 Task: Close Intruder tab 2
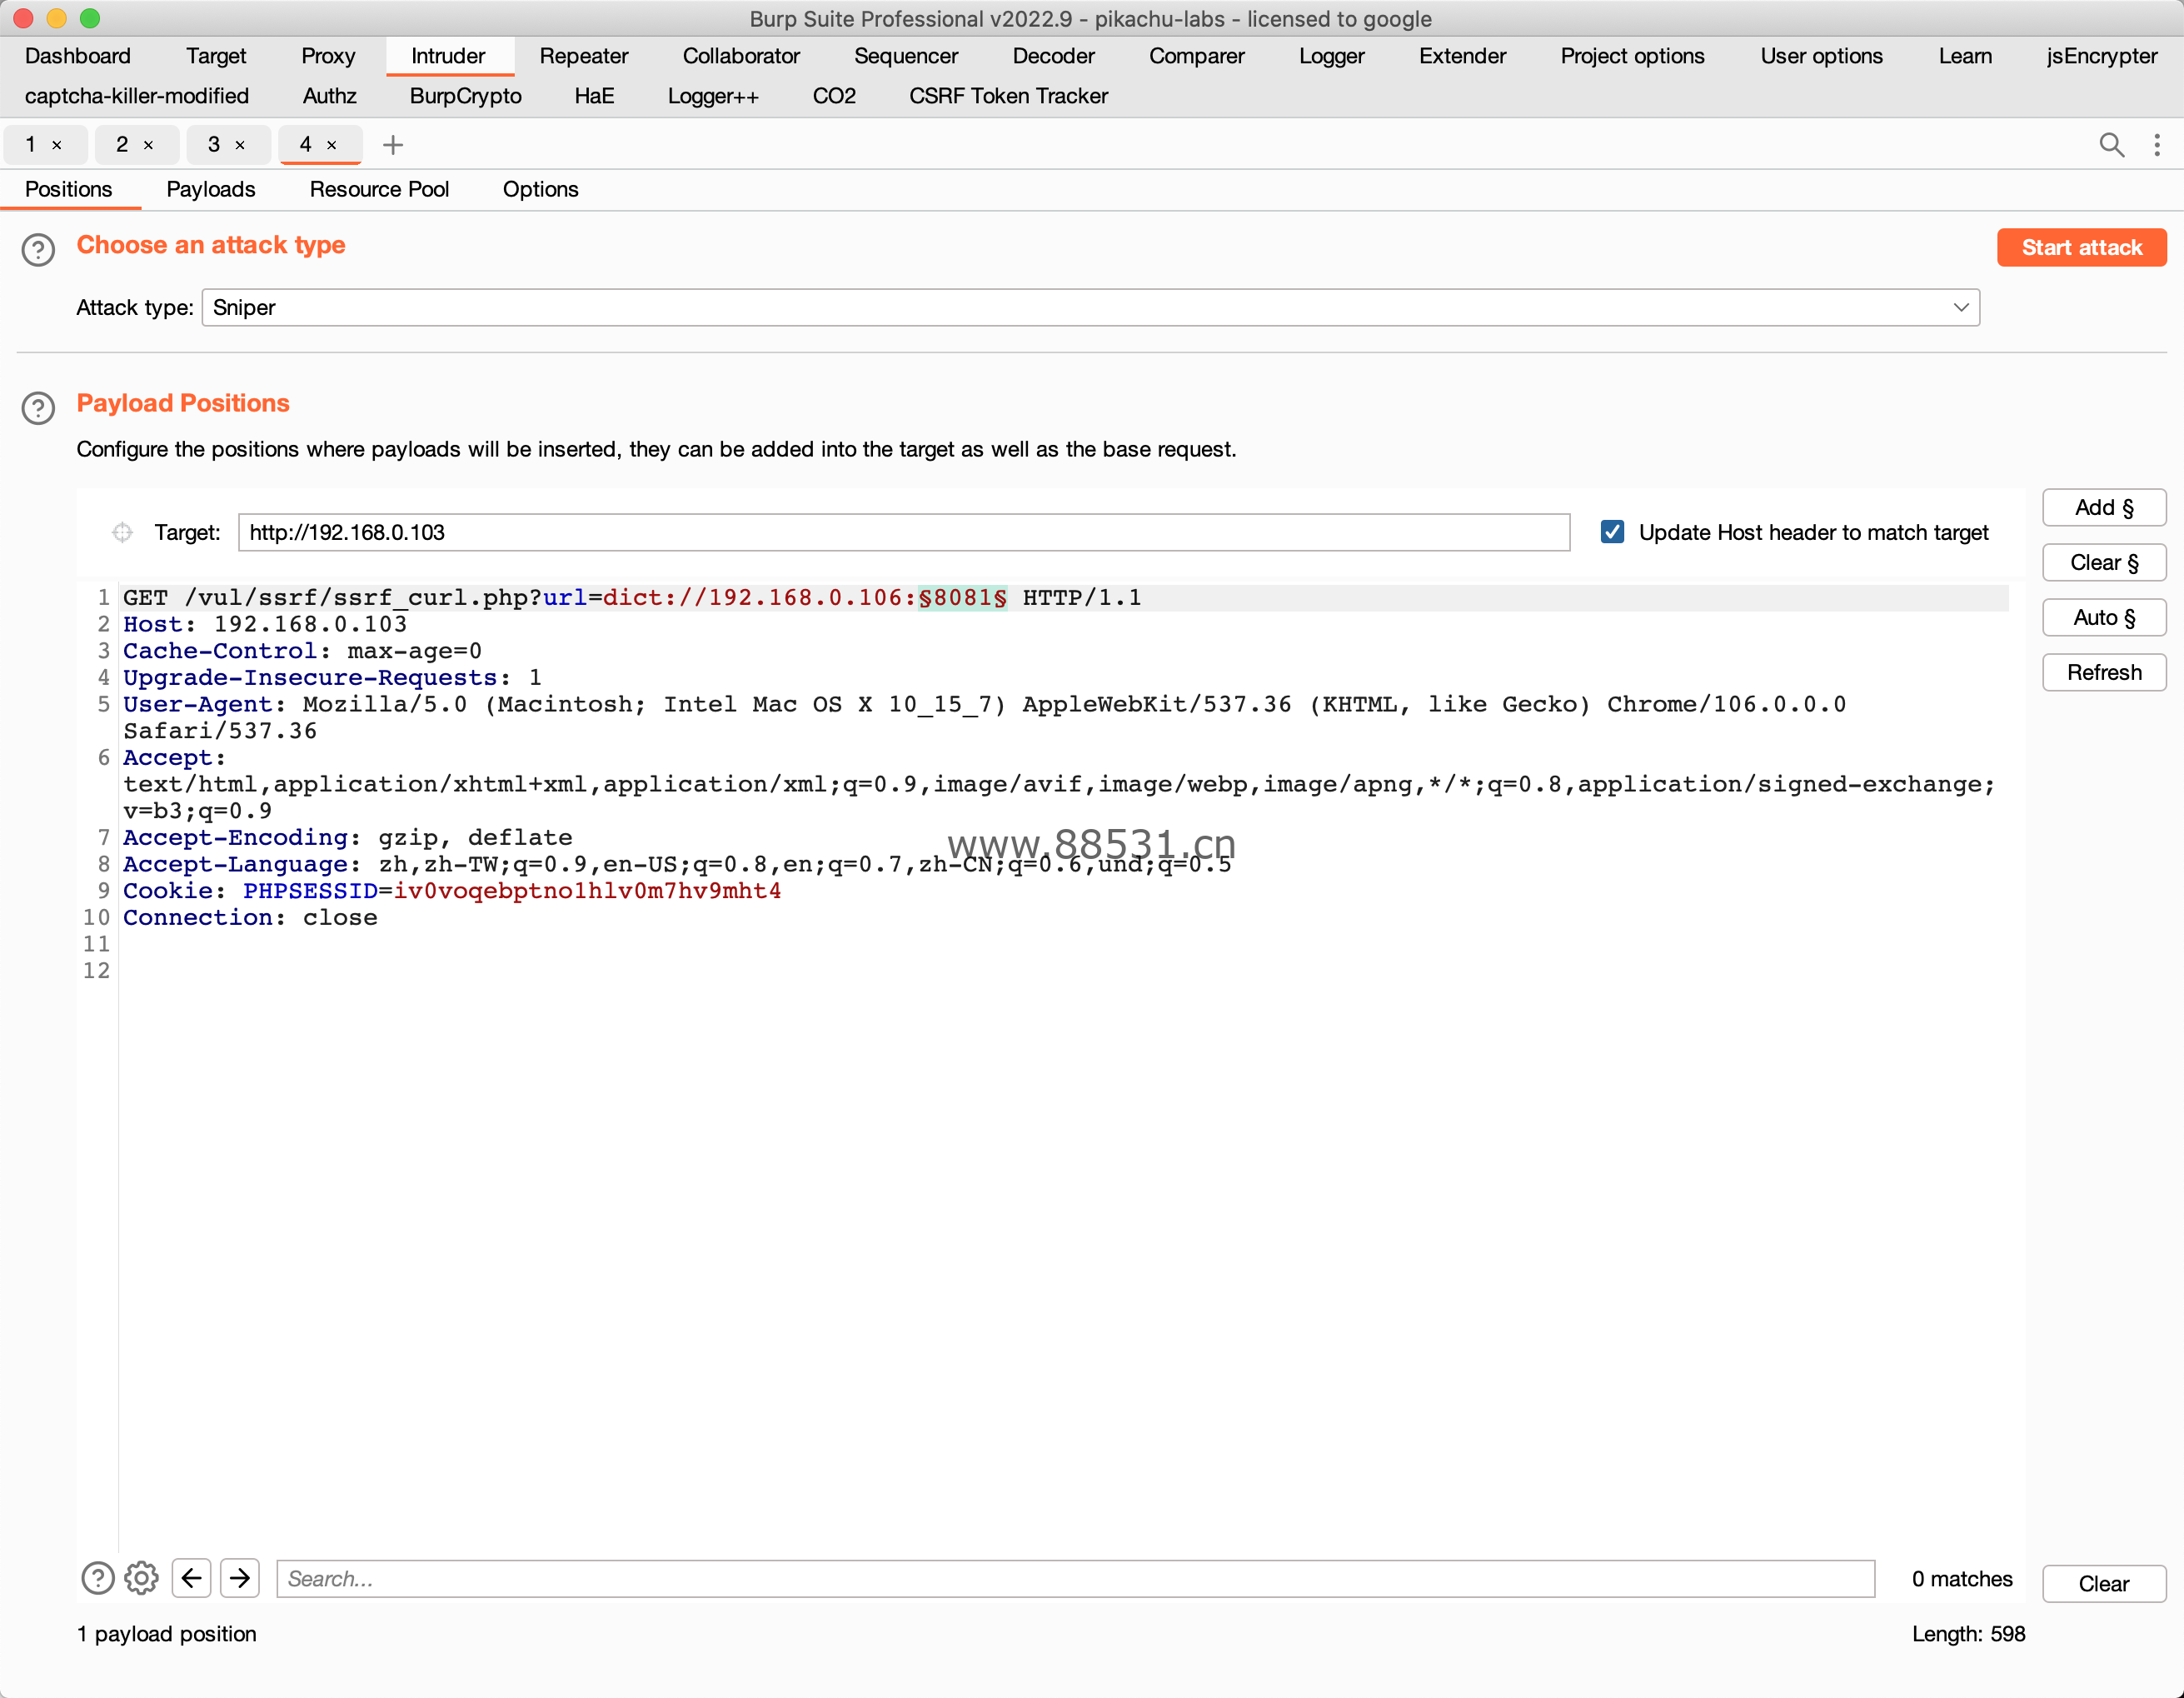click(148, 146)
